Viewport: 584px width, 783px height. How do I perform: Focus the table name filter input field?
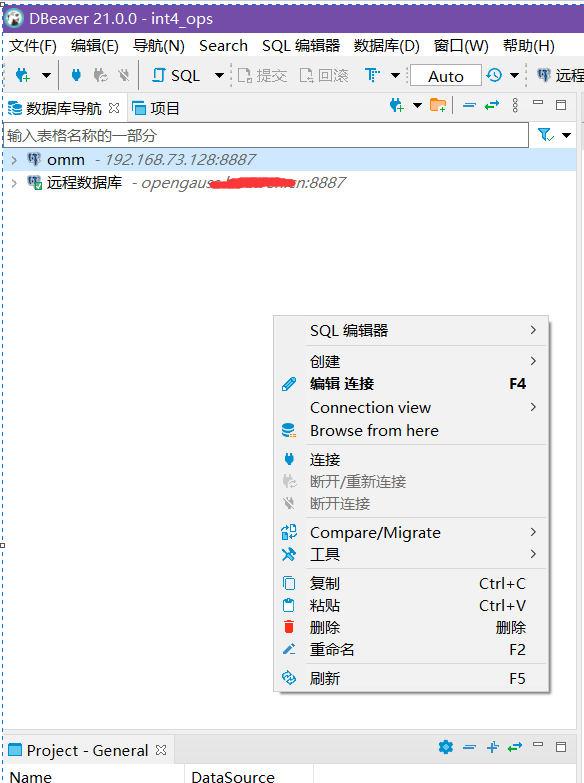pyautogui.click(x=266, y=135)
